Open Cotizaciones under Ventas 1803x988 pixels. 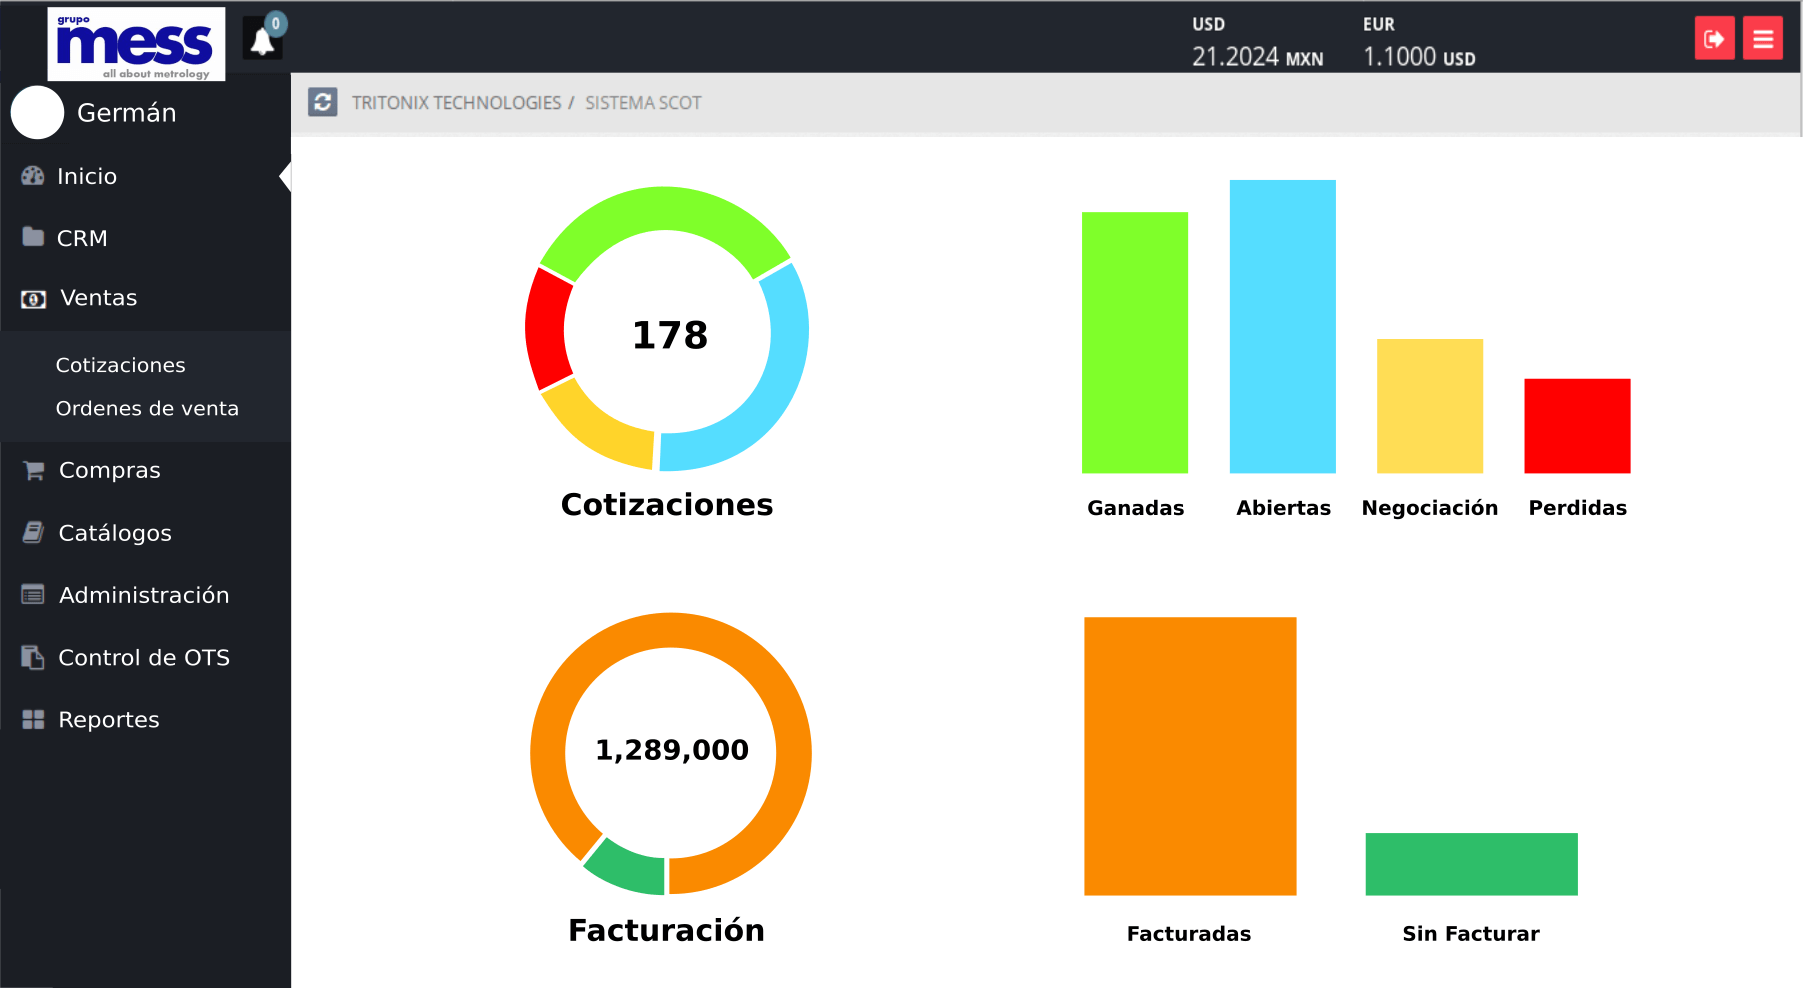120,365
